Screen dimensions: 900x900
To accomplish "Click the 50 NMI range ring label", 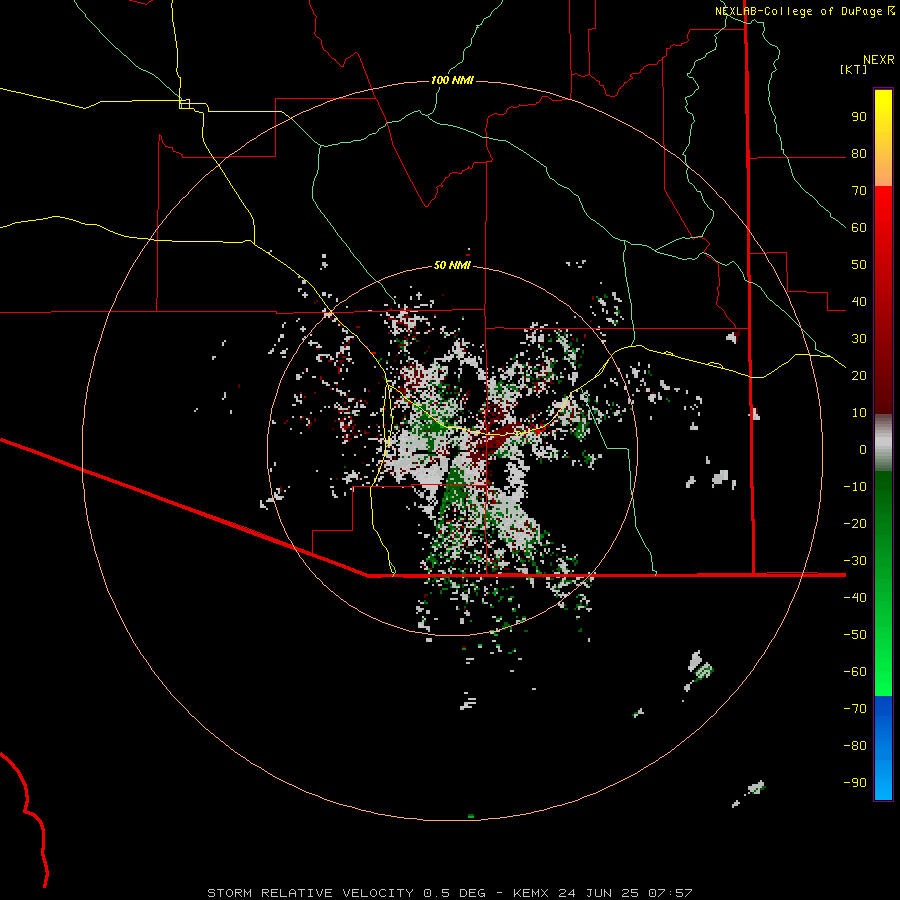I will [452, 265].
